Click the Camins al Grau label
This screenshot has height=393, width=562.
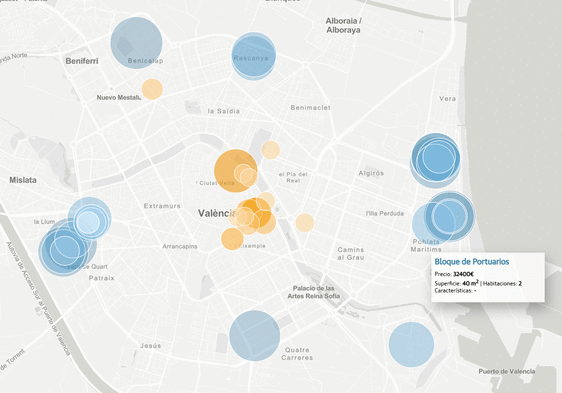click(351, 254)
